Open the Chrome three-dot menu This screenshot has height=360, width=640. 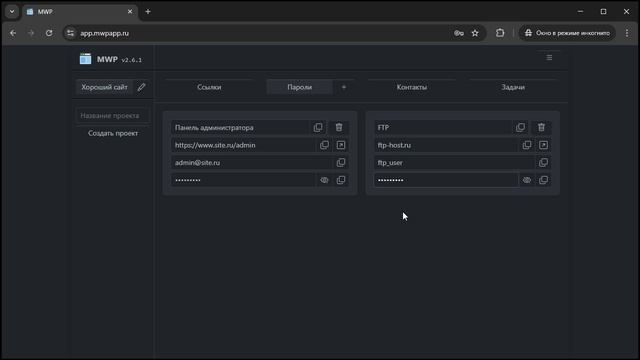[627, 33]
